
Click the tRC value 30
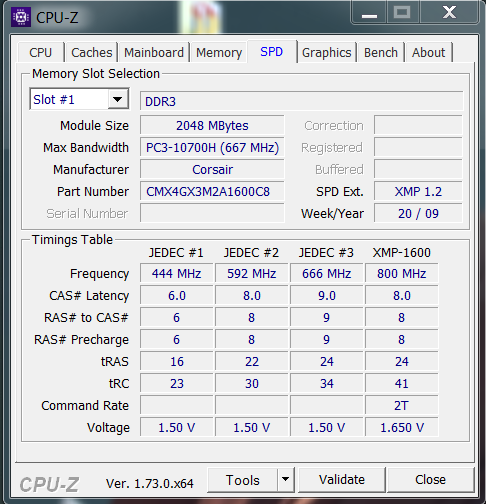pos(252,383)
